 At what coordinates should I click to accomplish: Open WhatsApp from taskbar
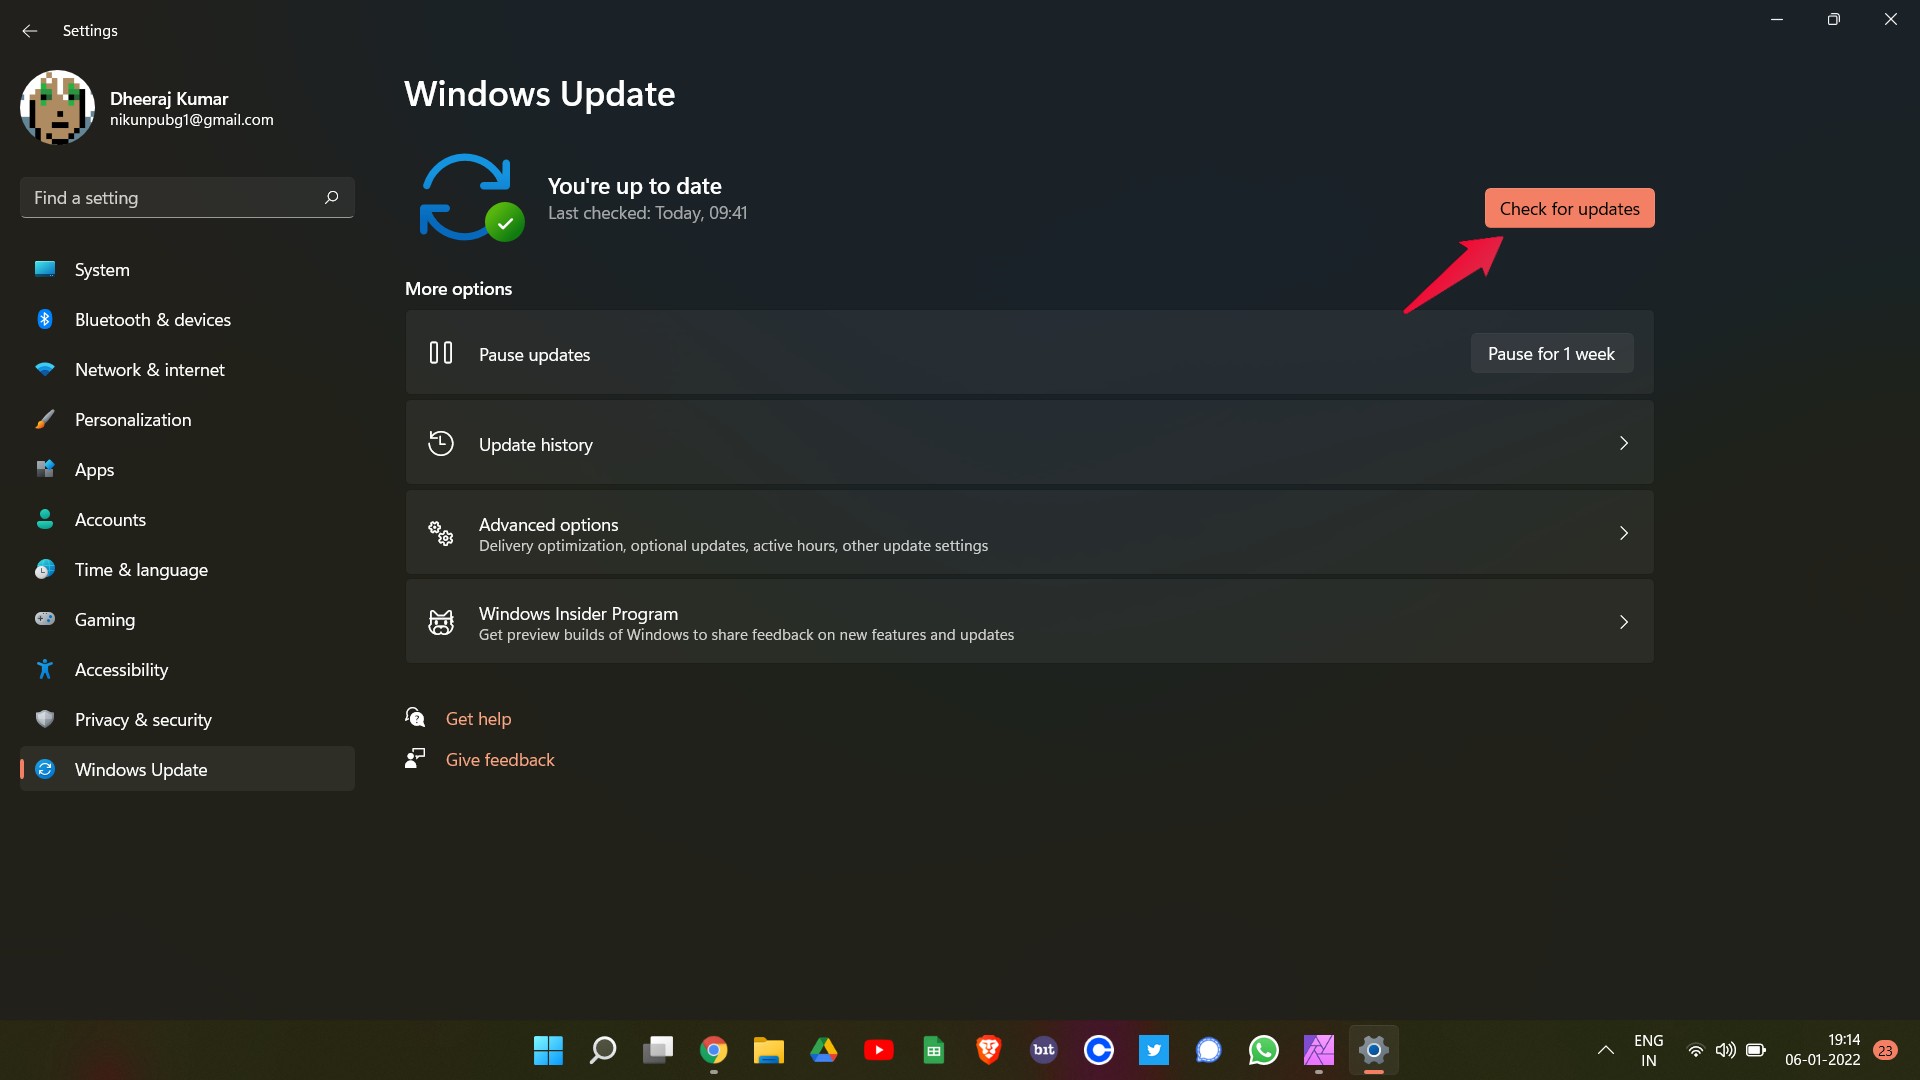point(1262,1050)
